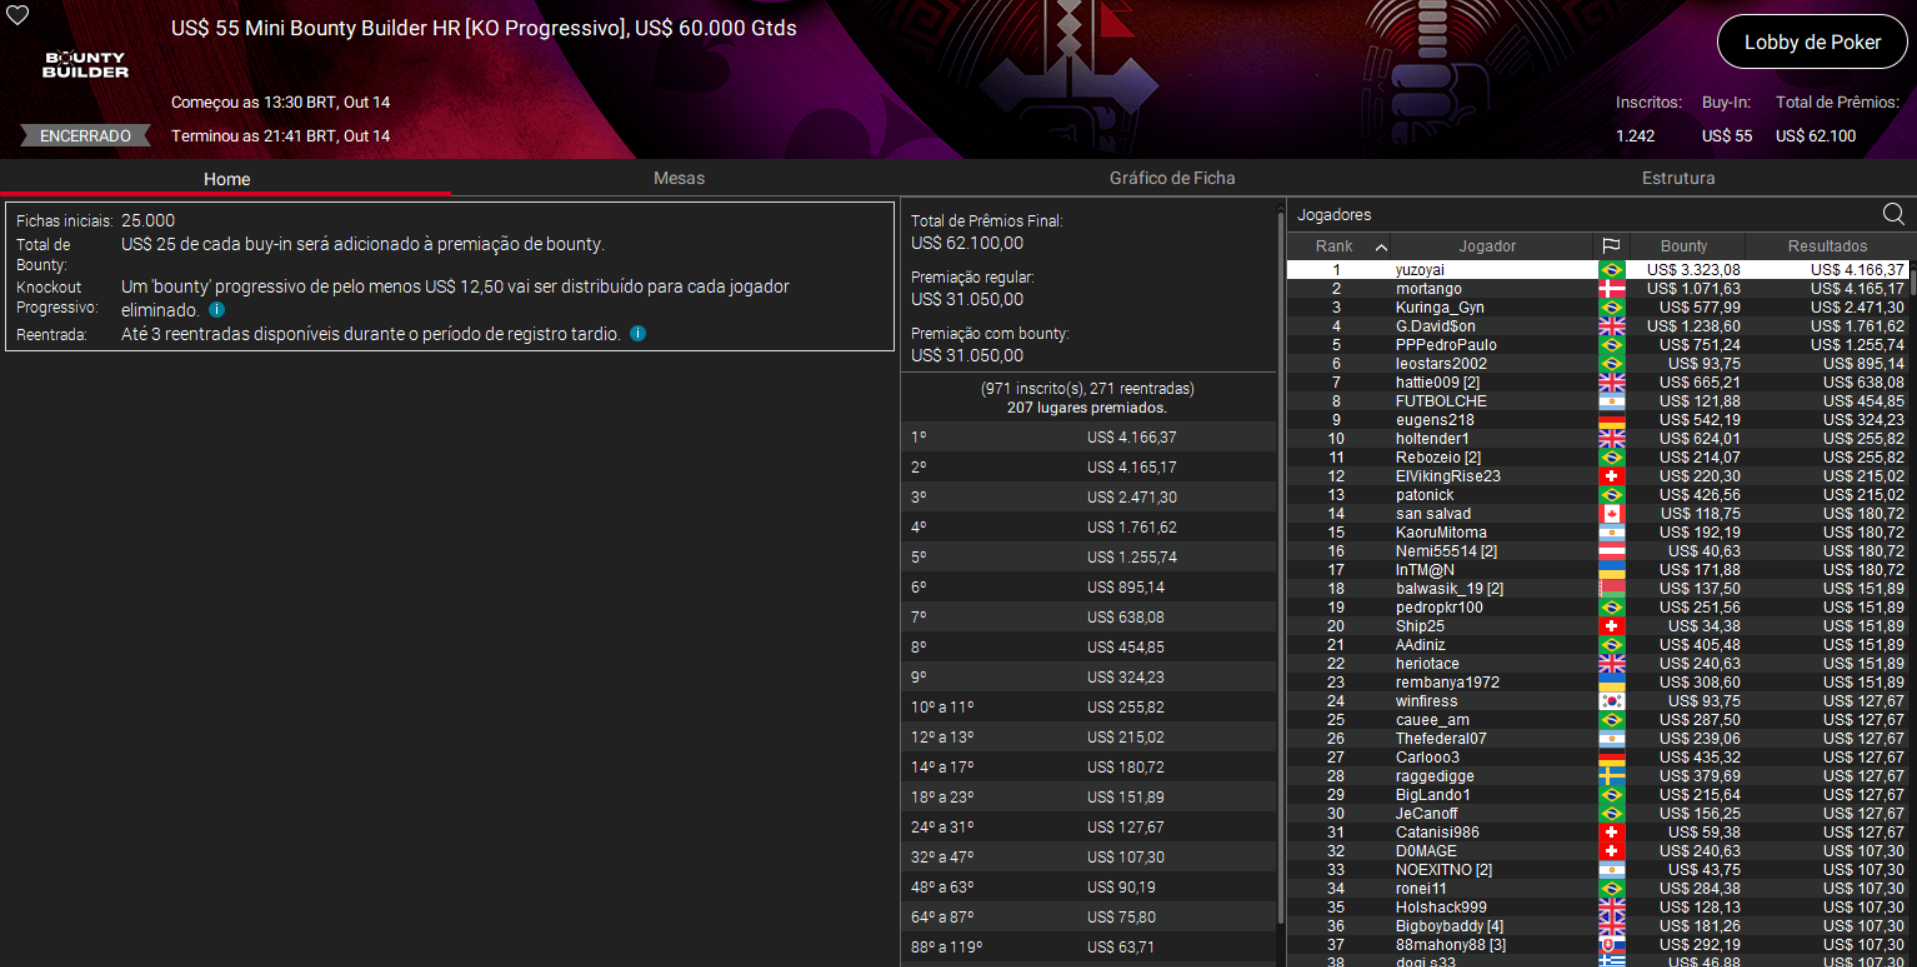Image resolution: width=1917 pixels, height=967 pixels.
Task: Select player row Kuringa_Gyn
Action: 1597,308
